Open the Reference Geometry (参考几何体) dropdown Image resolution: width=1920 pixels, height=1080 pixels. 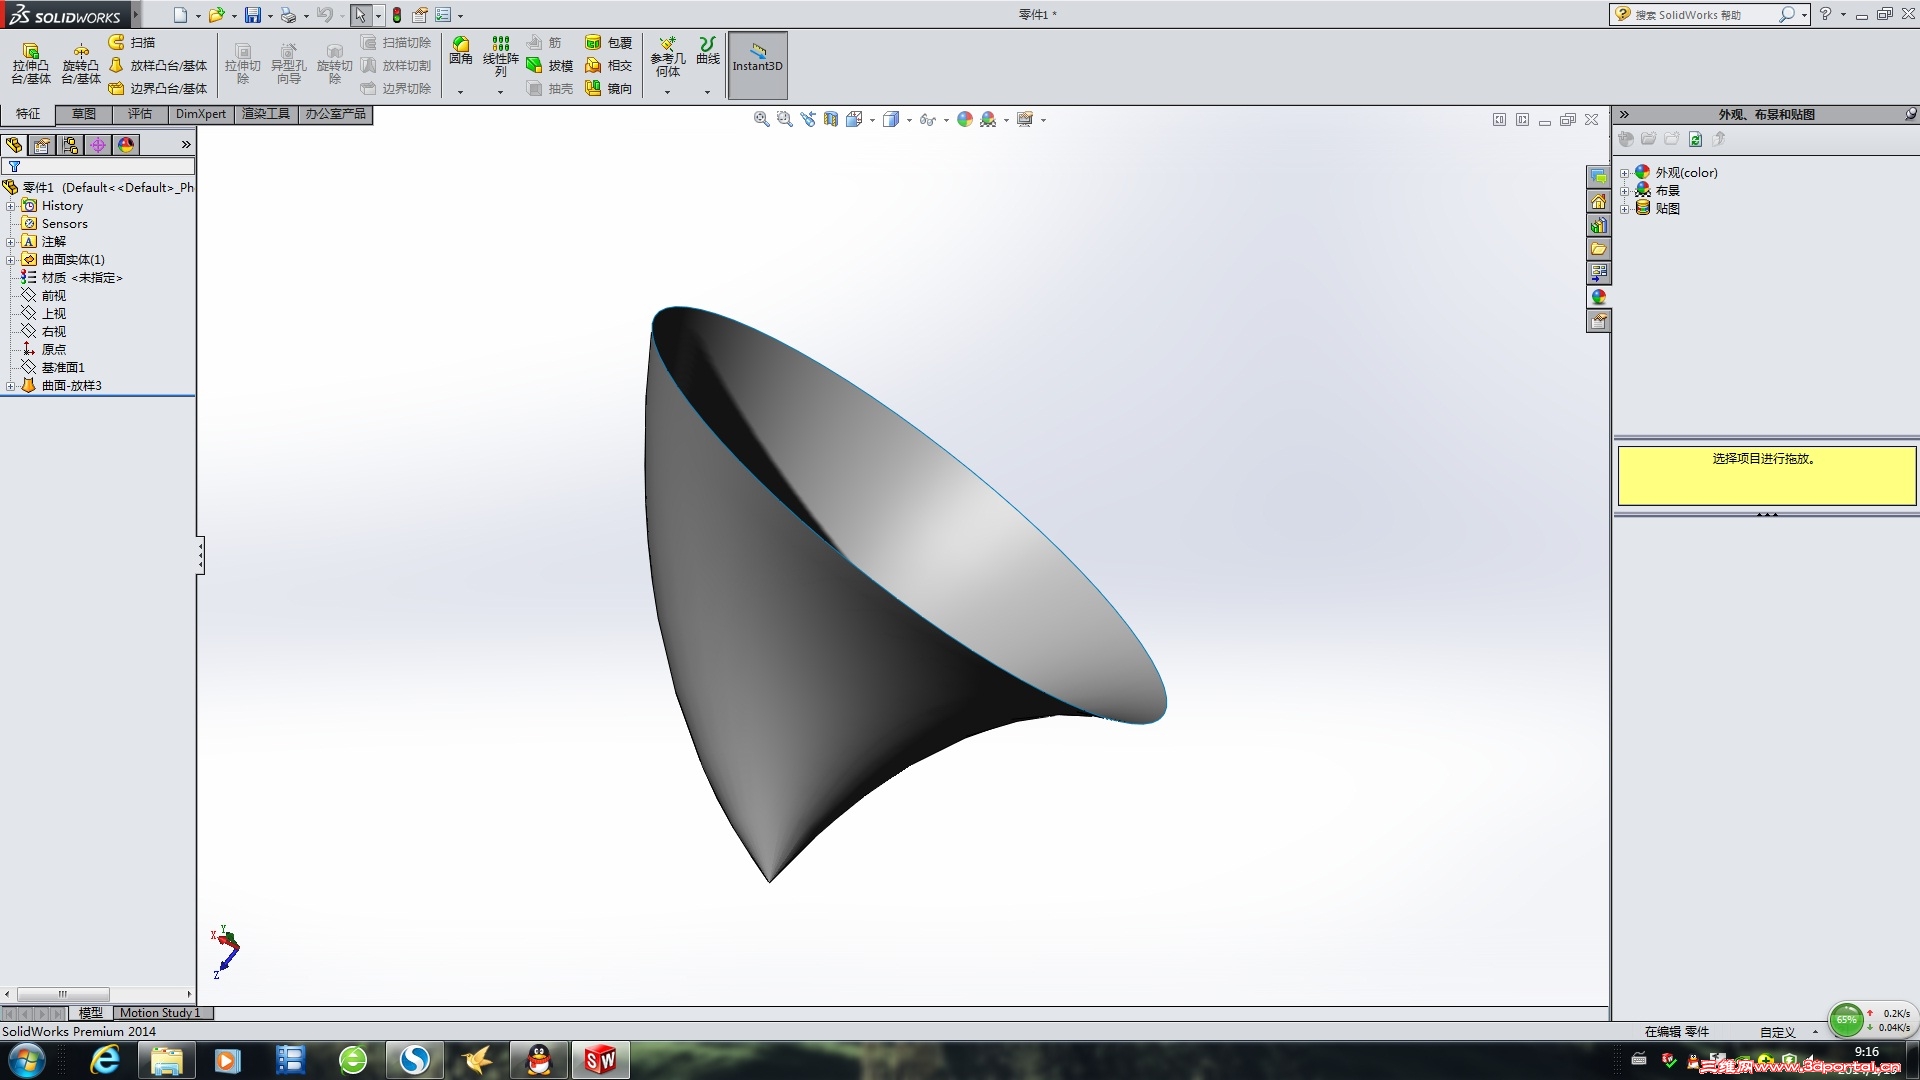point(667,92)
